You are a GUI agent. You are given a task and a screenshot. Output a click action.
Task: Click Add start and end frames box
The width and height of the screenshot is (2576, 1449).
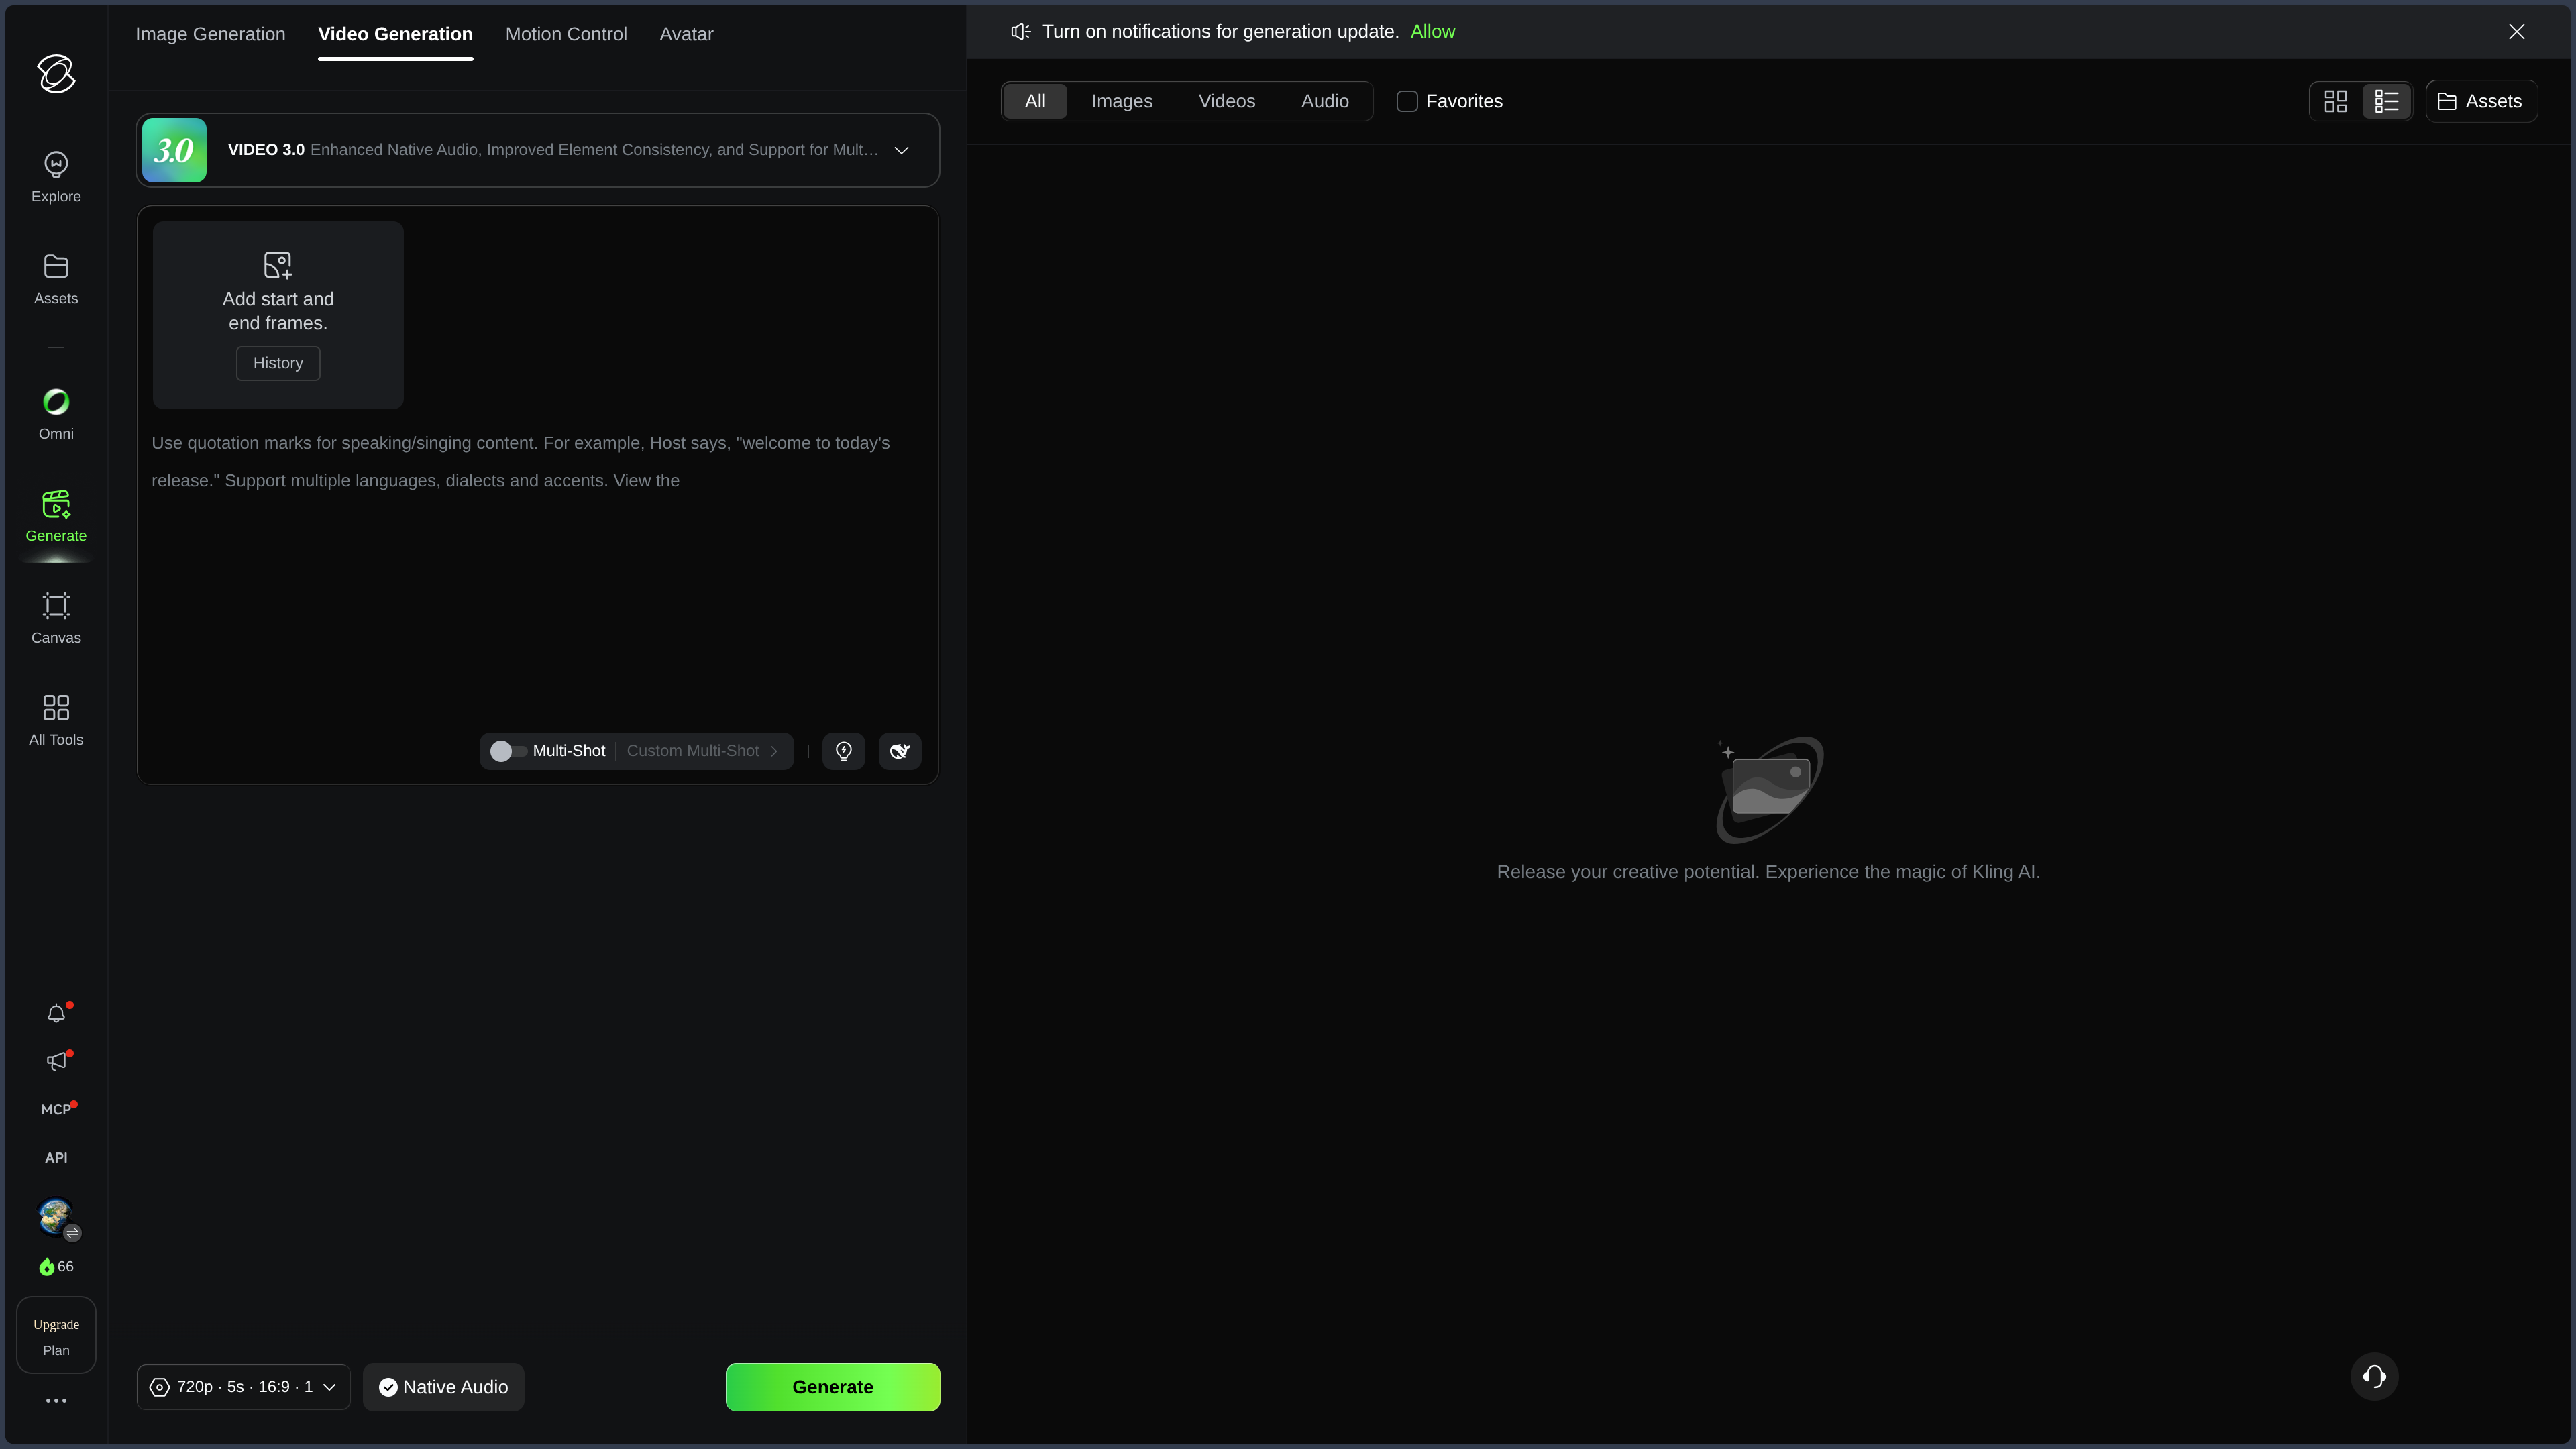(x=278, y=315)
